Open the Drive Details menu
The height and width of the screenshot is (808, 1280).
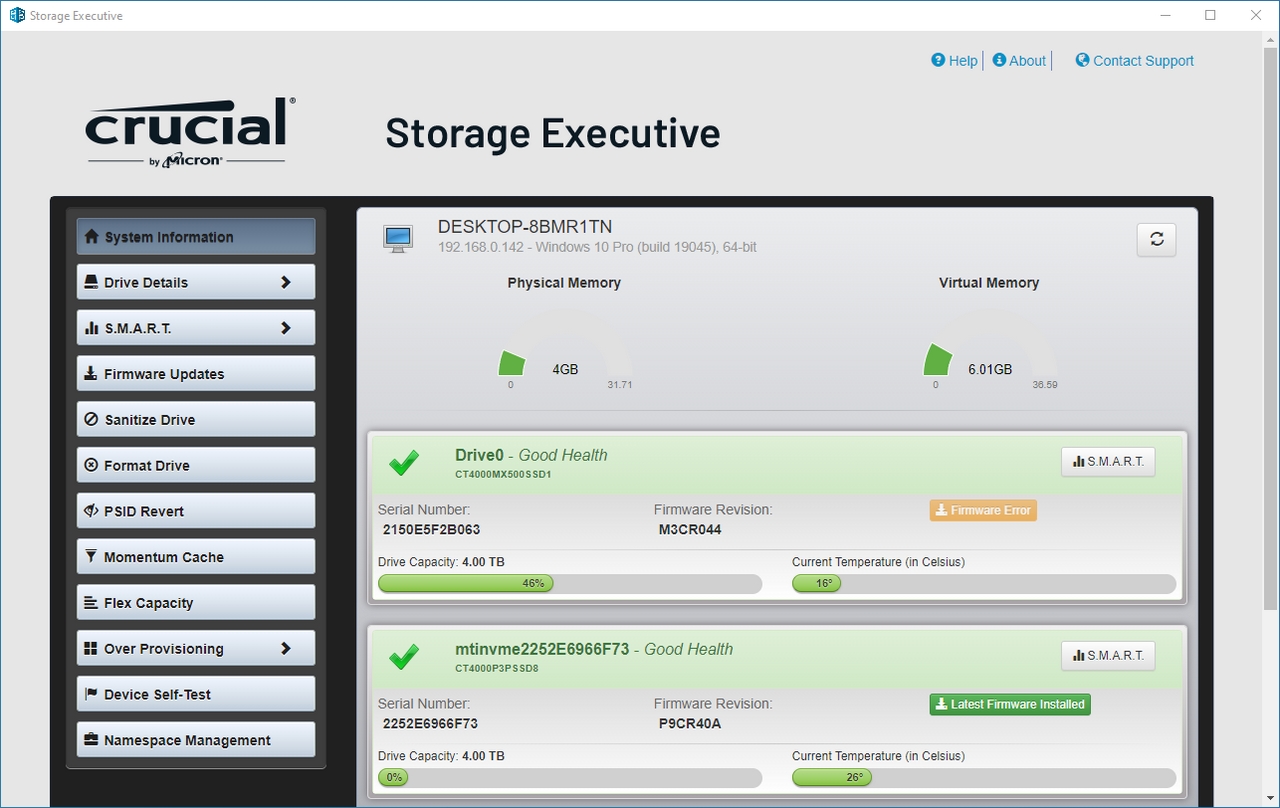click(196, 282)
